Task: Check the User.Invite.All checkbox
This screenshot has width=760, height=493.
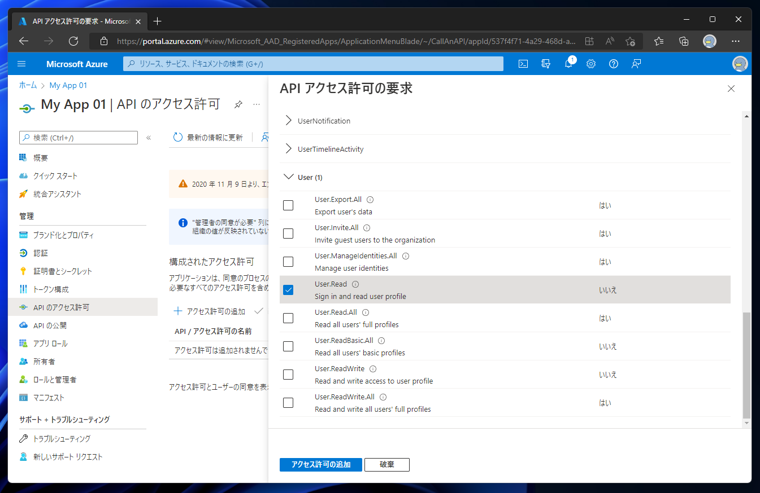Action: click(288, 234)
